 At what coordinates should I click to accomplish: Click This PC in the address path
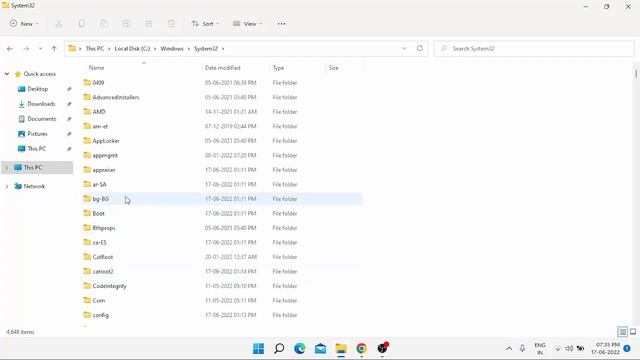(x=95, y=49)
